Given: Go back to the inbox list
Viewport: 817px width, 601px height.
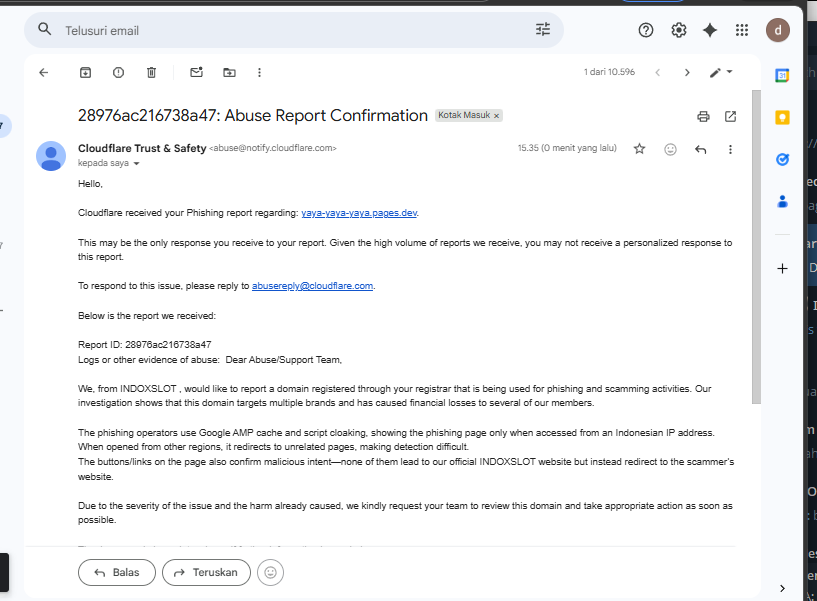Looking at the screenshot, I should 44,72.
